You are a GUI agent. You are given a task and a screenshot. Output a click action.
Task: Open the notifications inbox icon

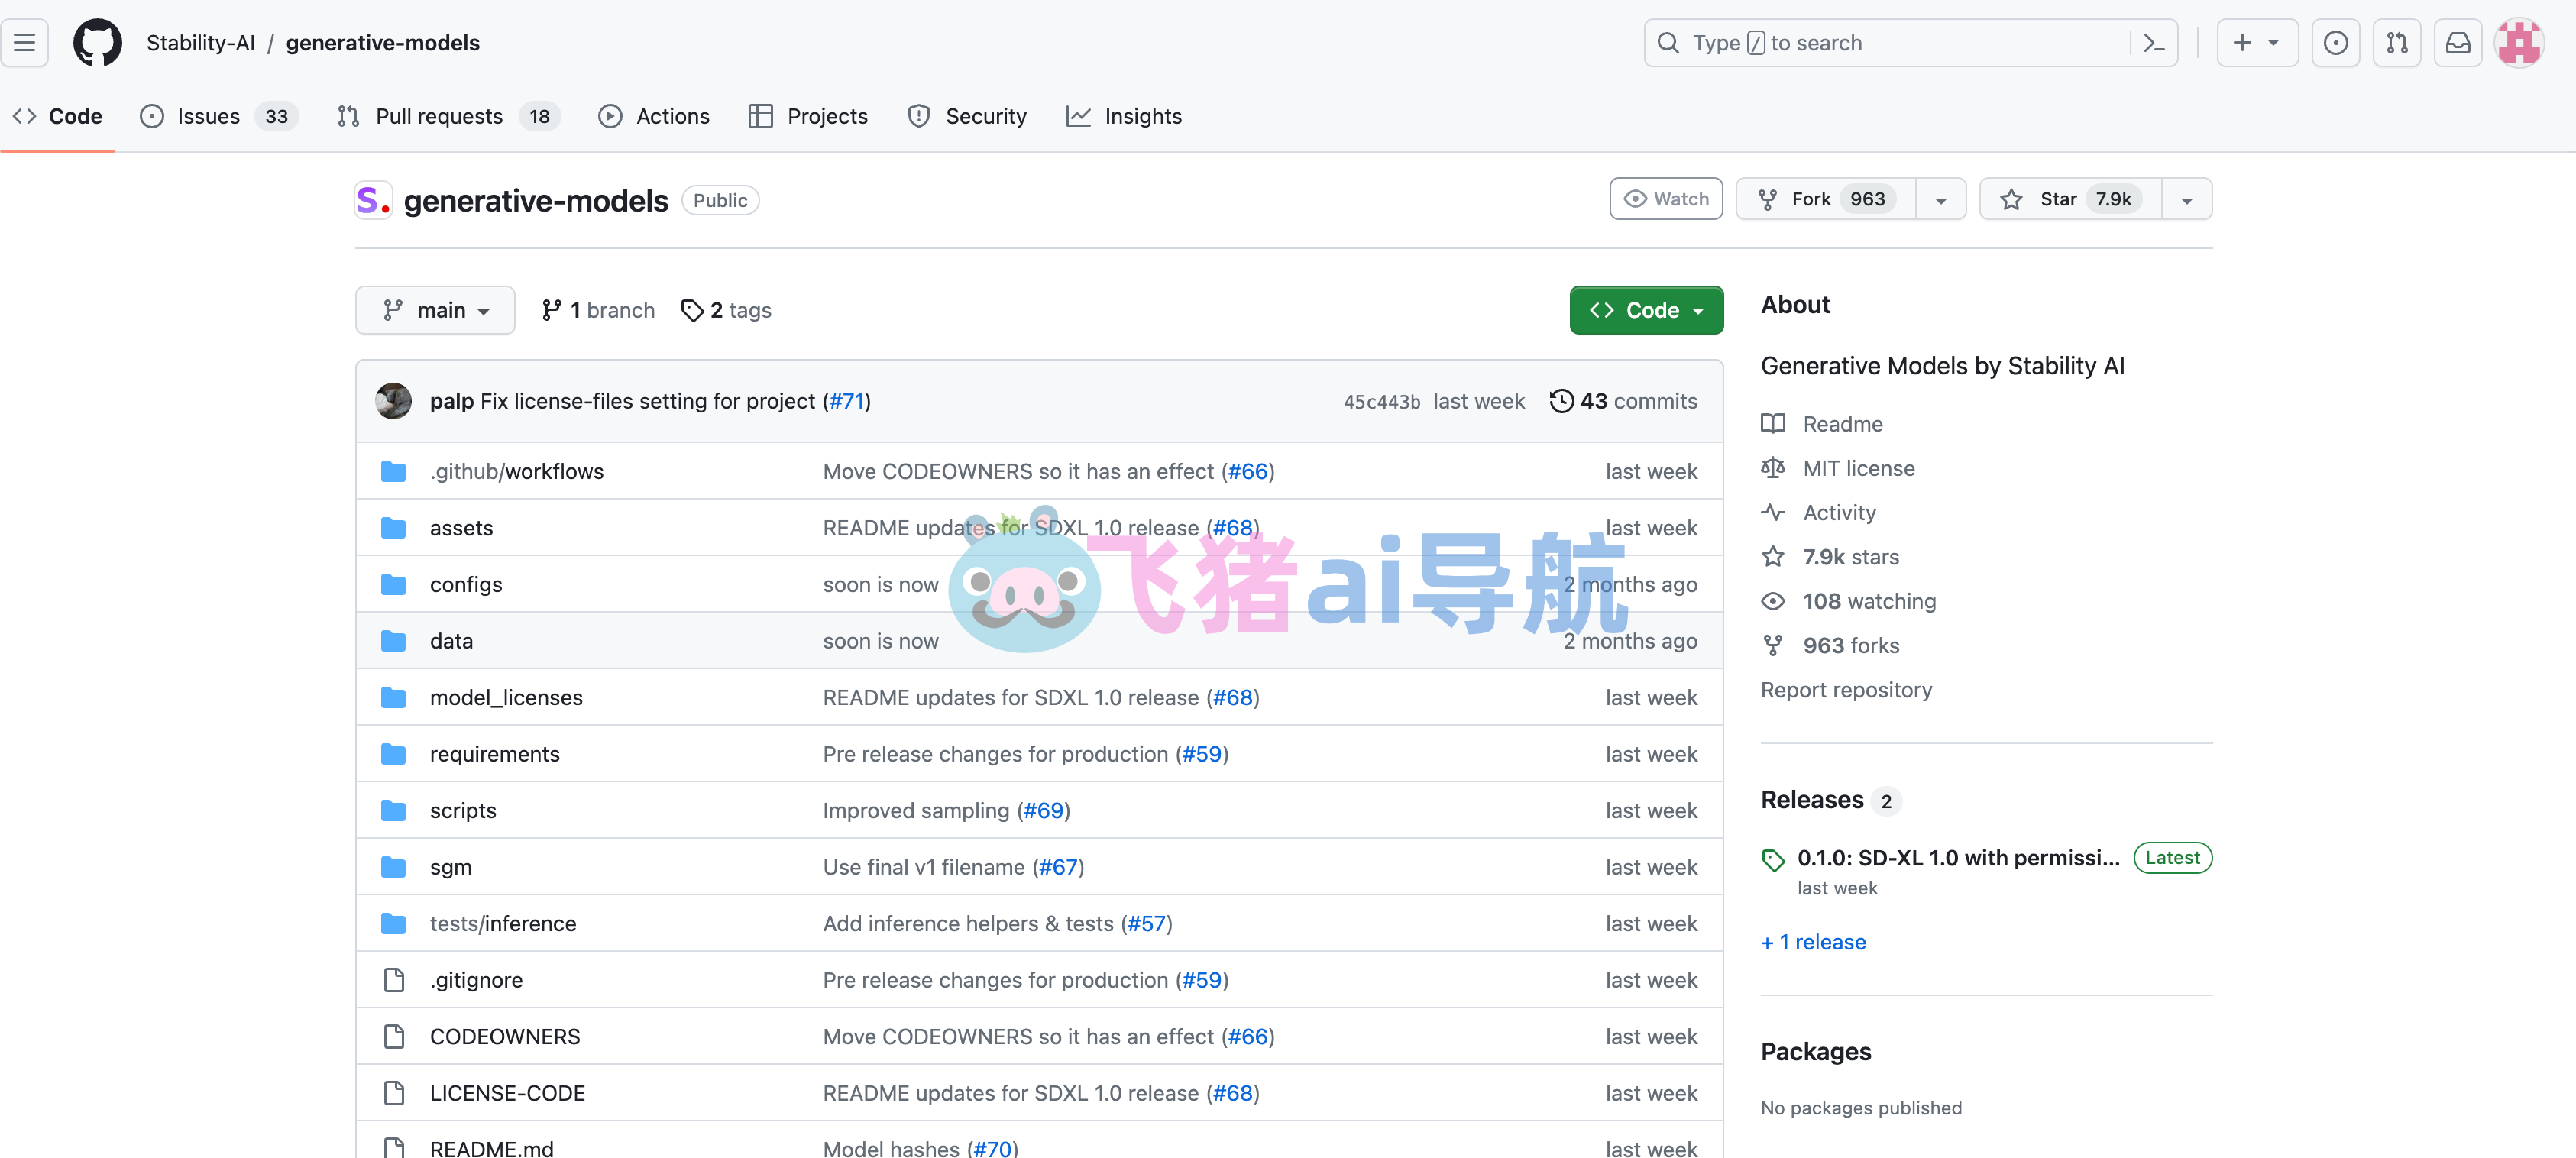[x=2457, y=43]
